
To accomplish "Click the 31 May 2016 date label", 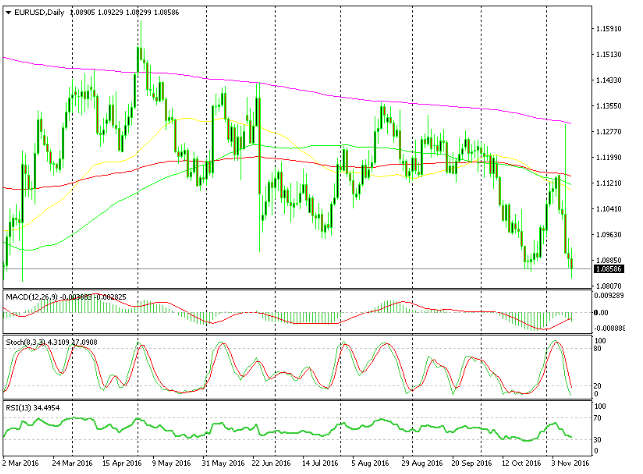I will click(x=223, y=463).
